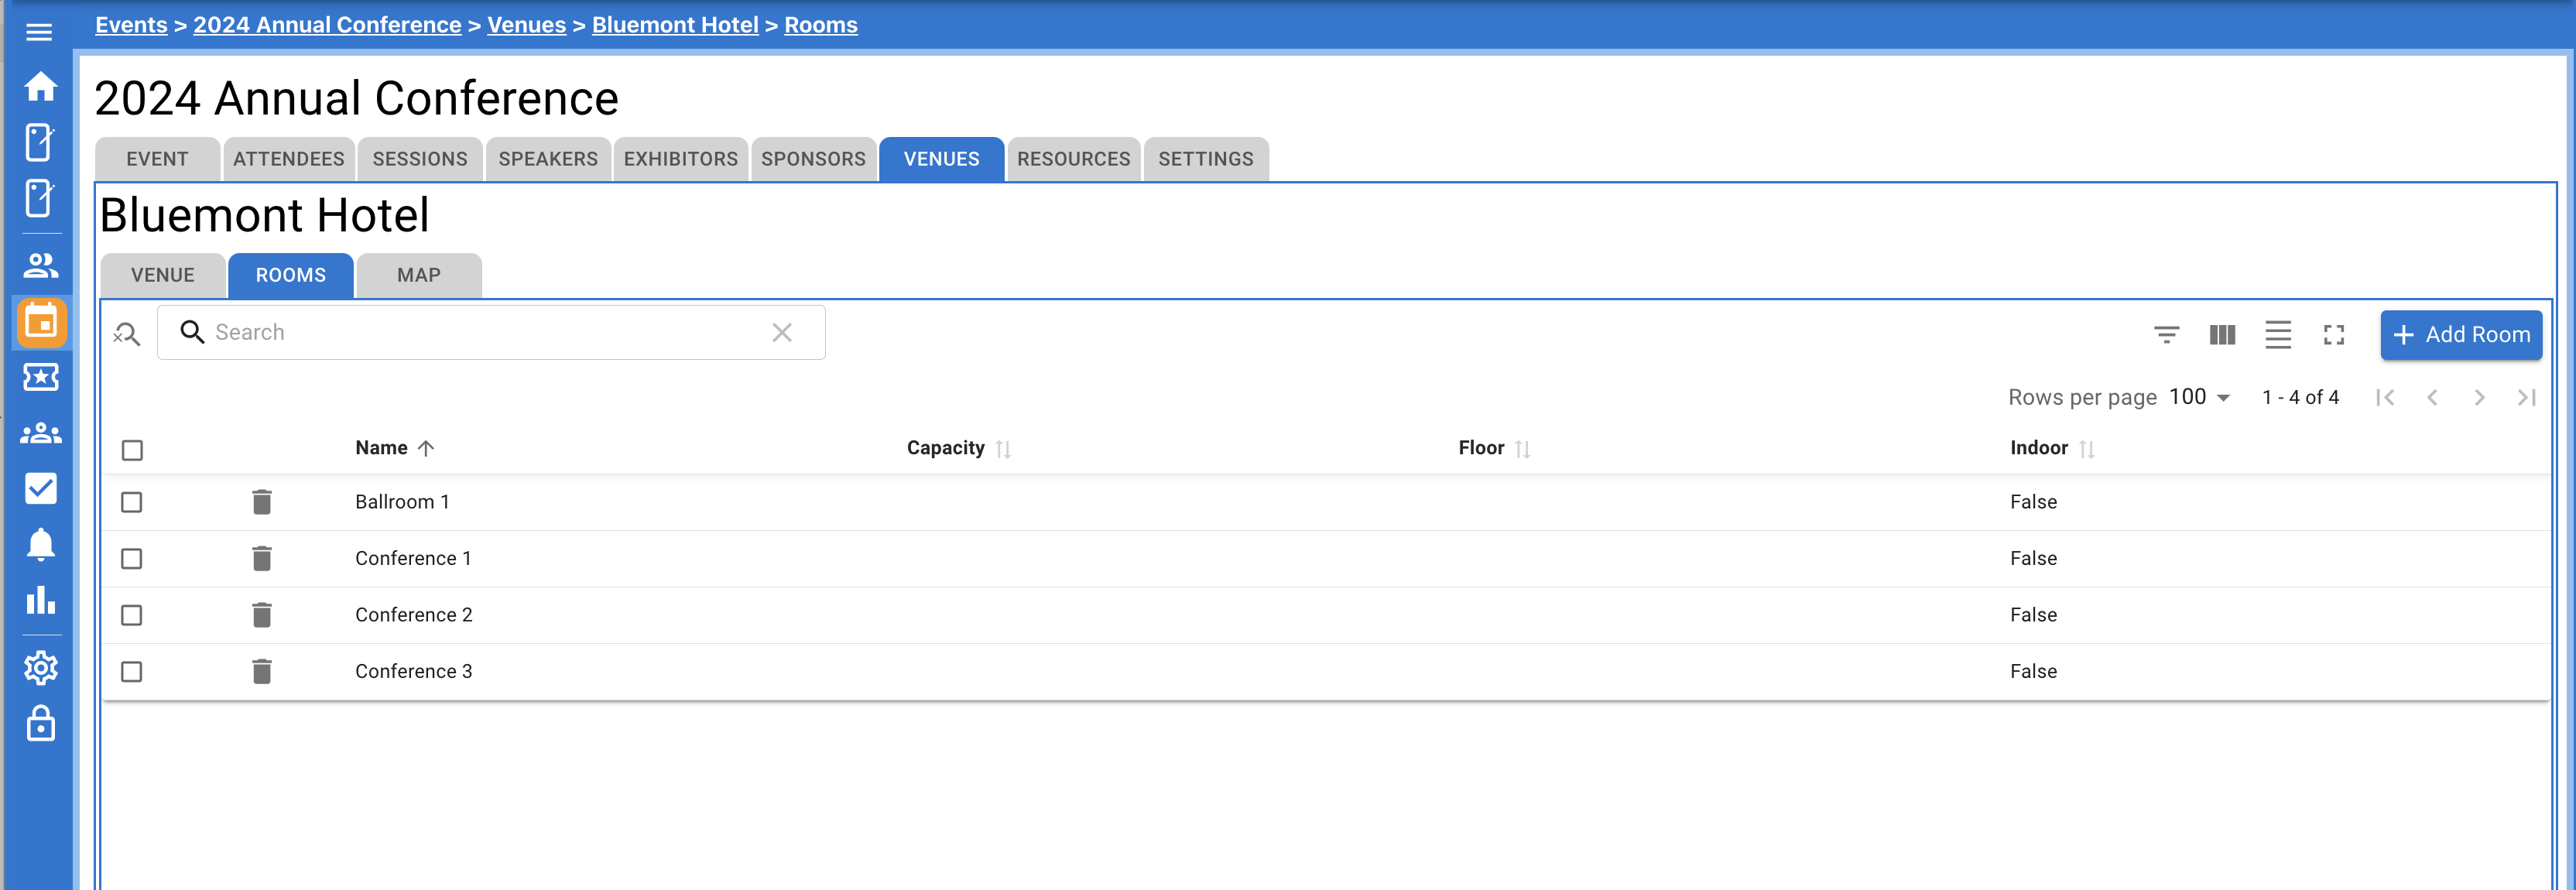2576x890 pixels.
Task: Open the Tickets section in sidebar
Action: pyautogui.click(x=40, y=377)
